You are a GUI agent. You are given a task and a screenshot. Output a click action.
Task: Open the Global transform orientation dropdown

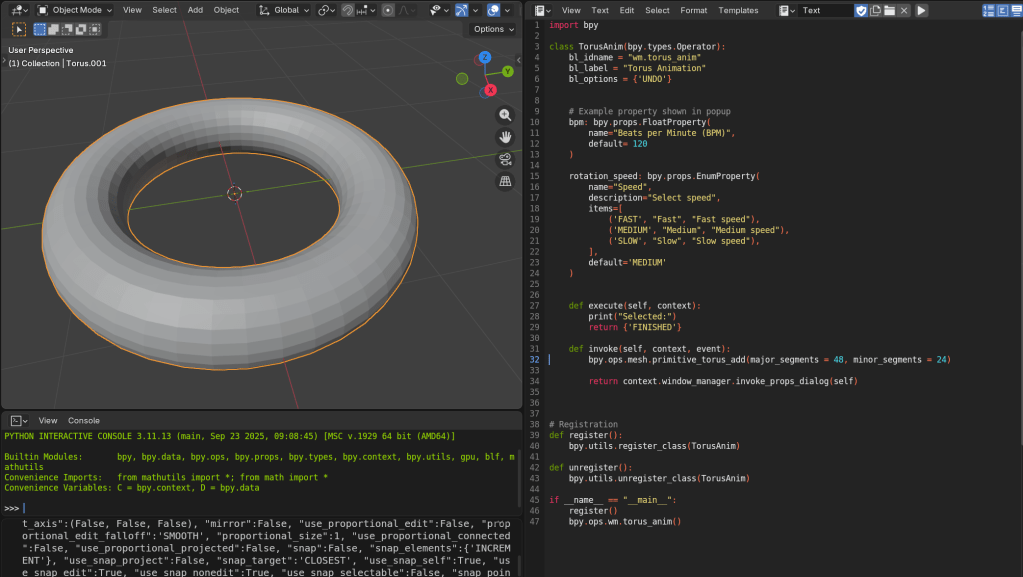[284, 10]
